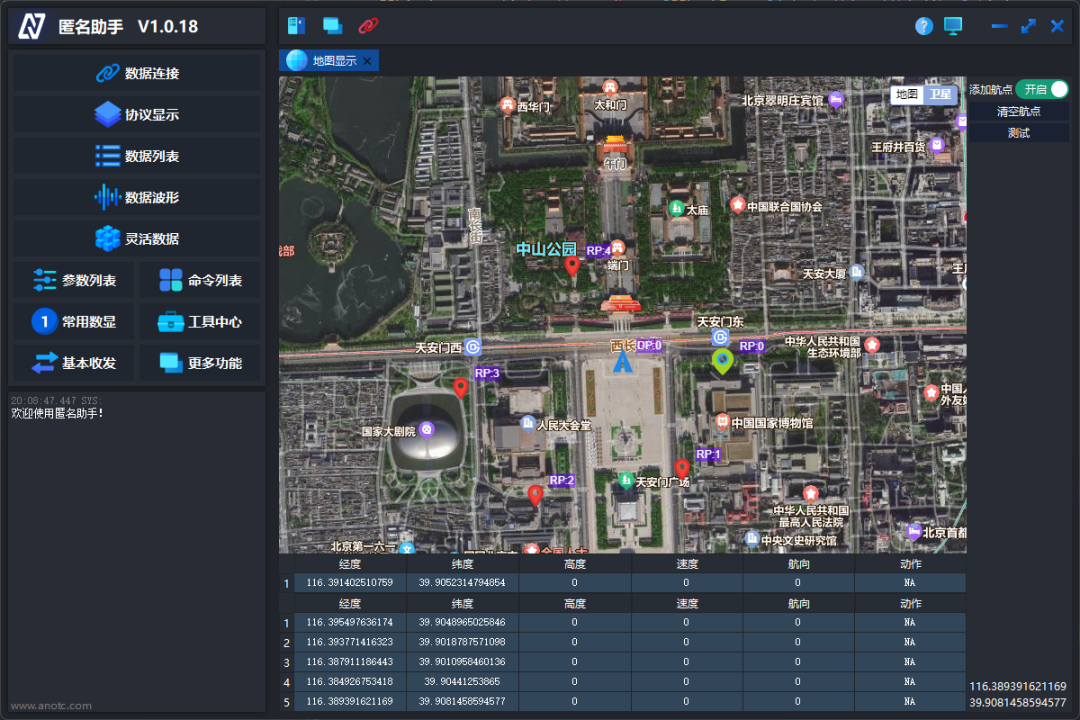Click the 西华门 map marker icon
Image resolution: width=1080 pixels, height=720 pixels.
coord(508,105)
